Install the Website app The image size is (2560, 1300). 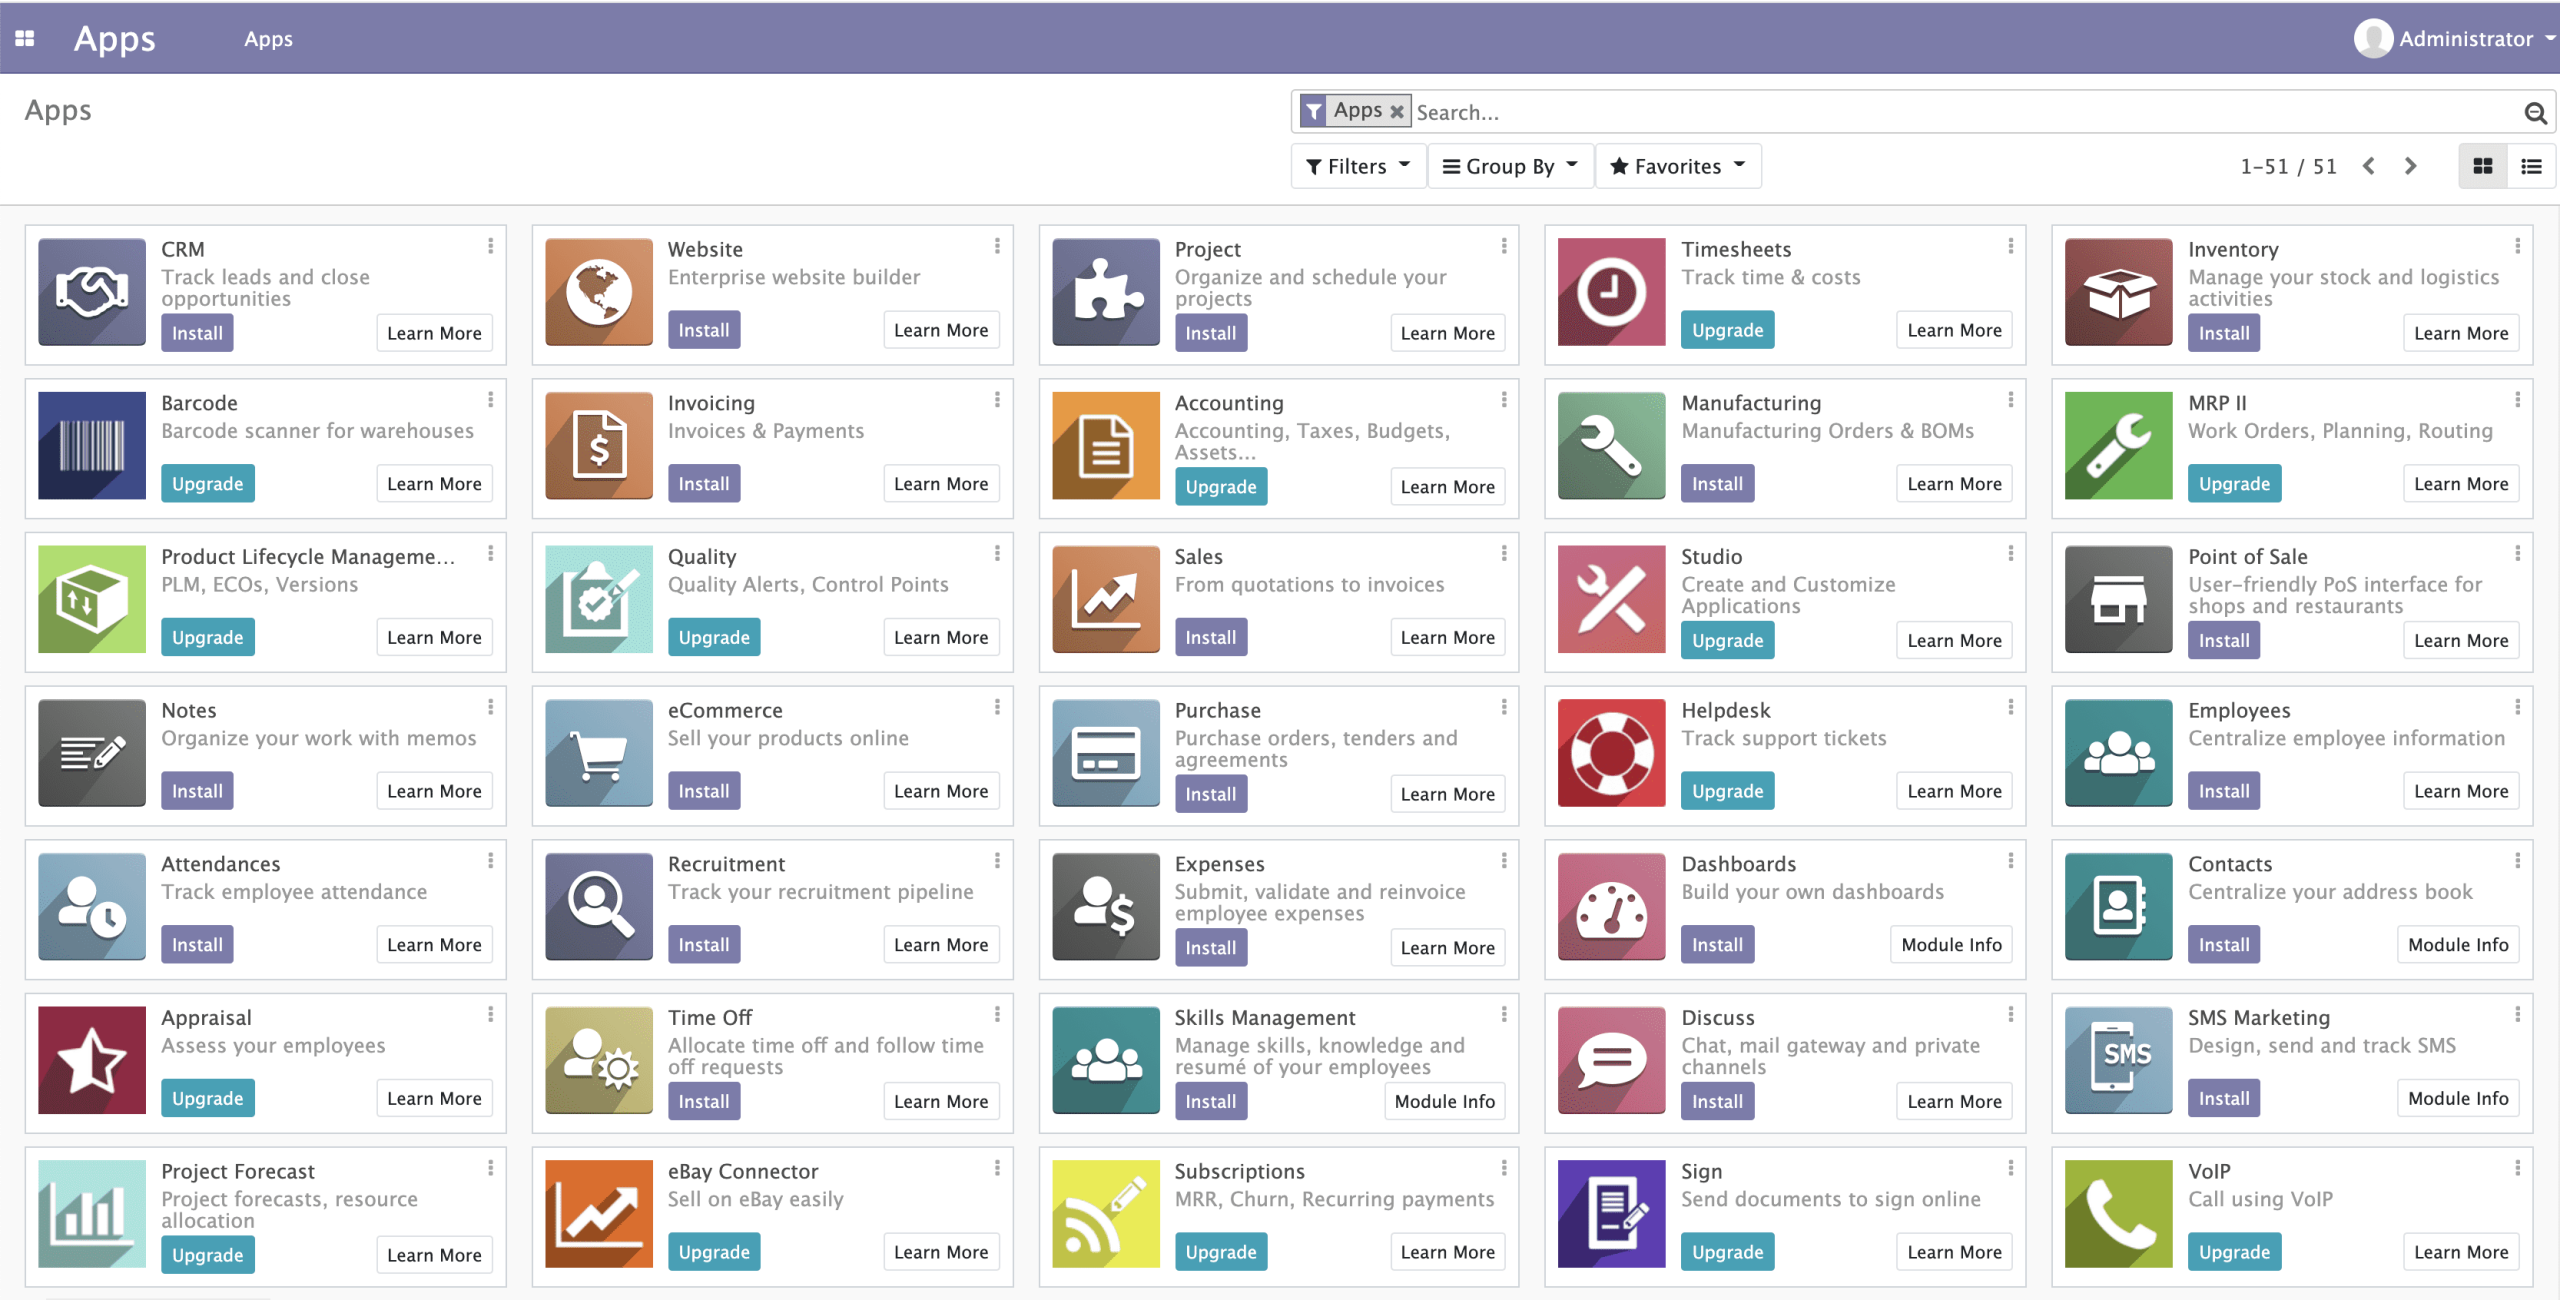tap(703, 330)
